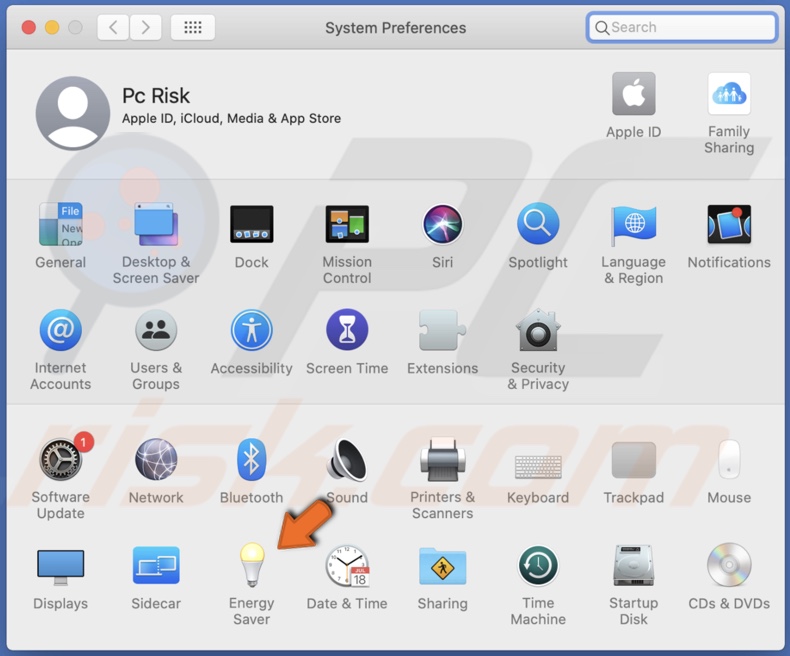Open Network preferences

(156, 461)
